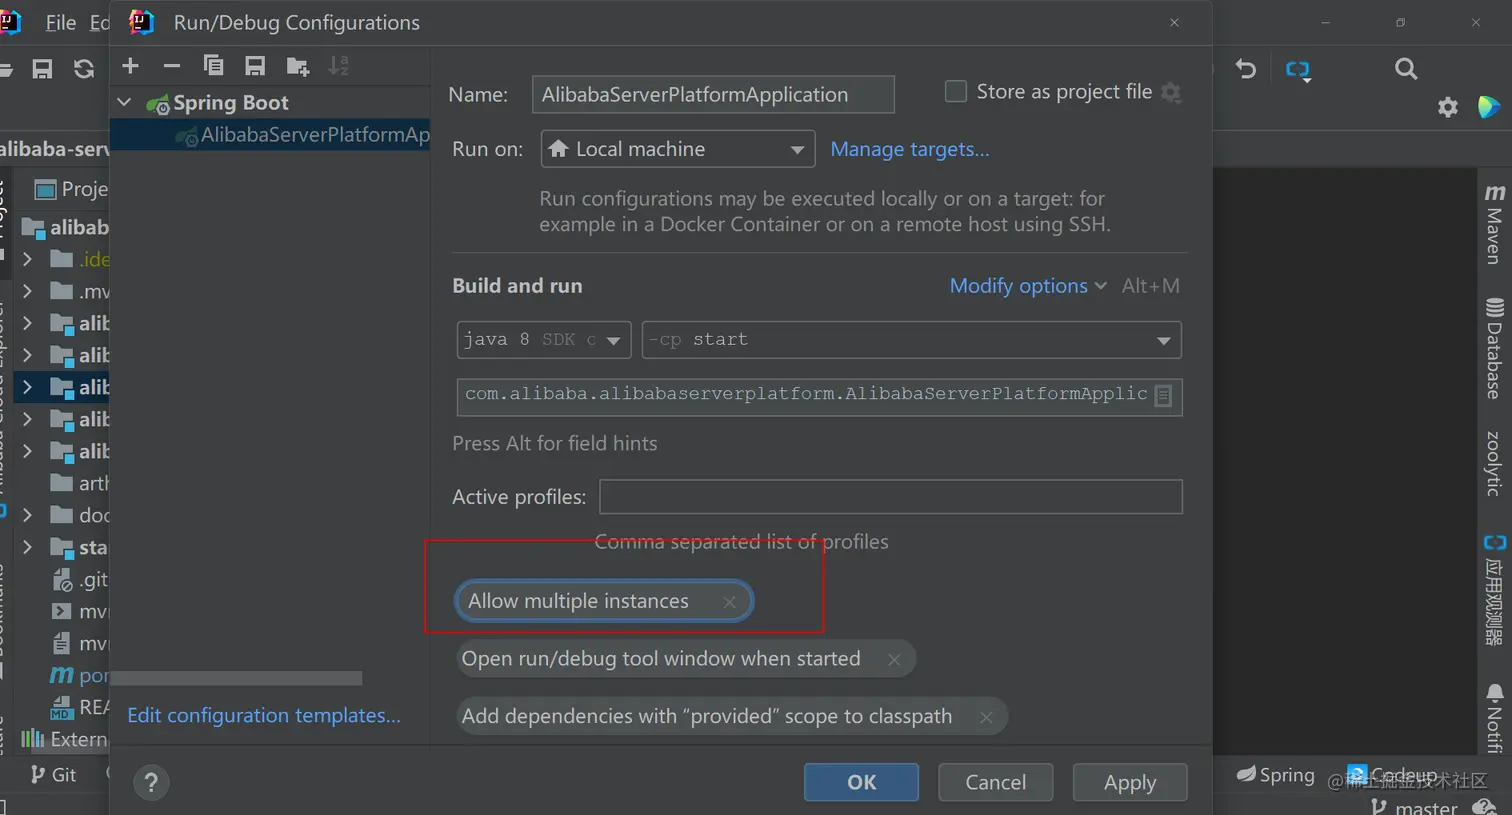
Task: Click the Reload from disk icon in IDE toolbar
Action: [84, 69]
